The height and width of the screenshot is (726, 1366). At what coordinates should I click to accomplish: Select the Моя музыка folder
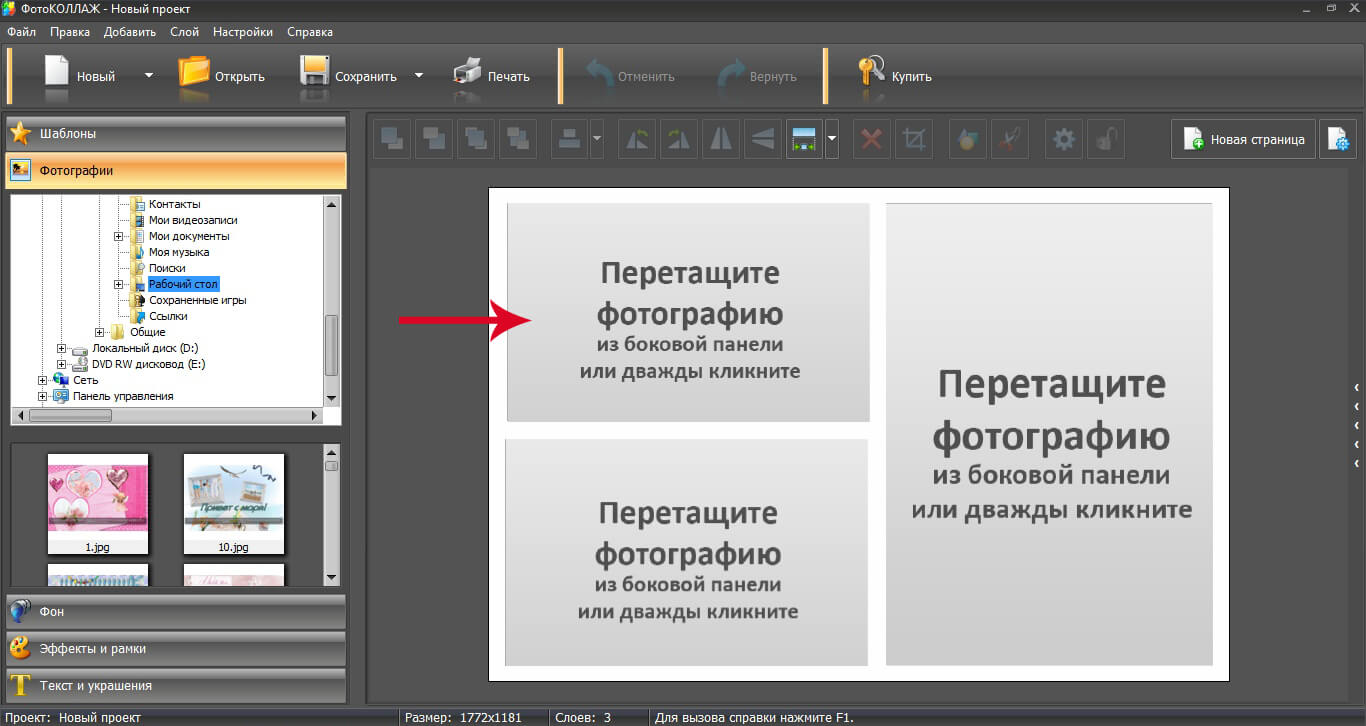click(179, 252)
